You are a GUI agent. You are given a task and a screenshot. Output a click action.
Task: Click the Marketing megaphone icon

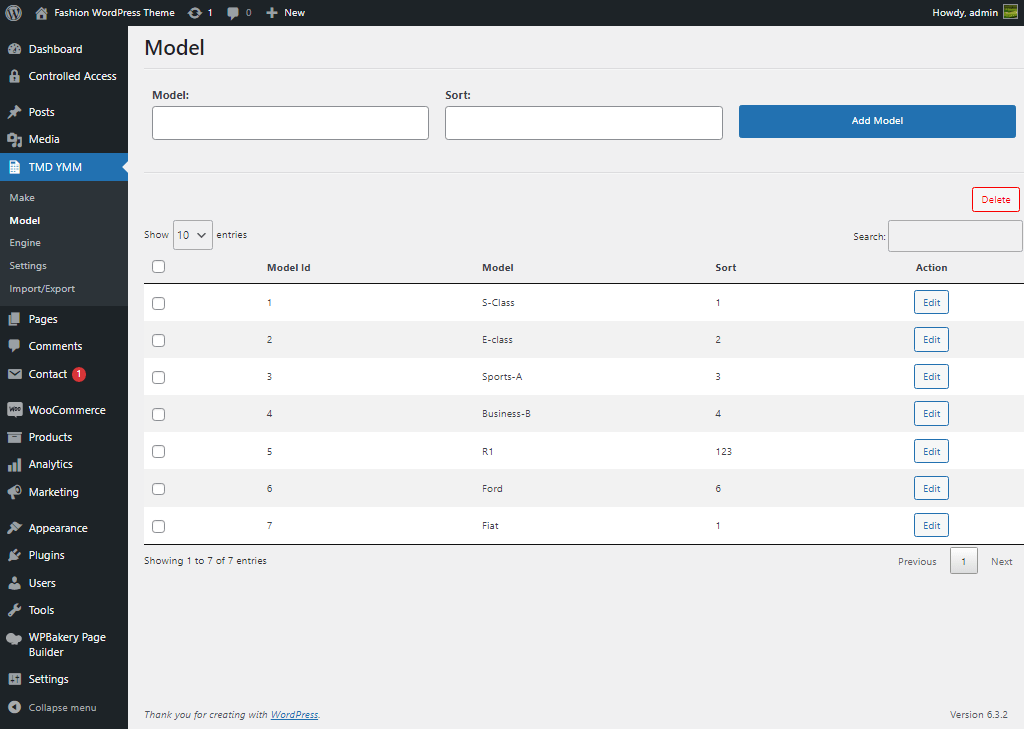16,492
